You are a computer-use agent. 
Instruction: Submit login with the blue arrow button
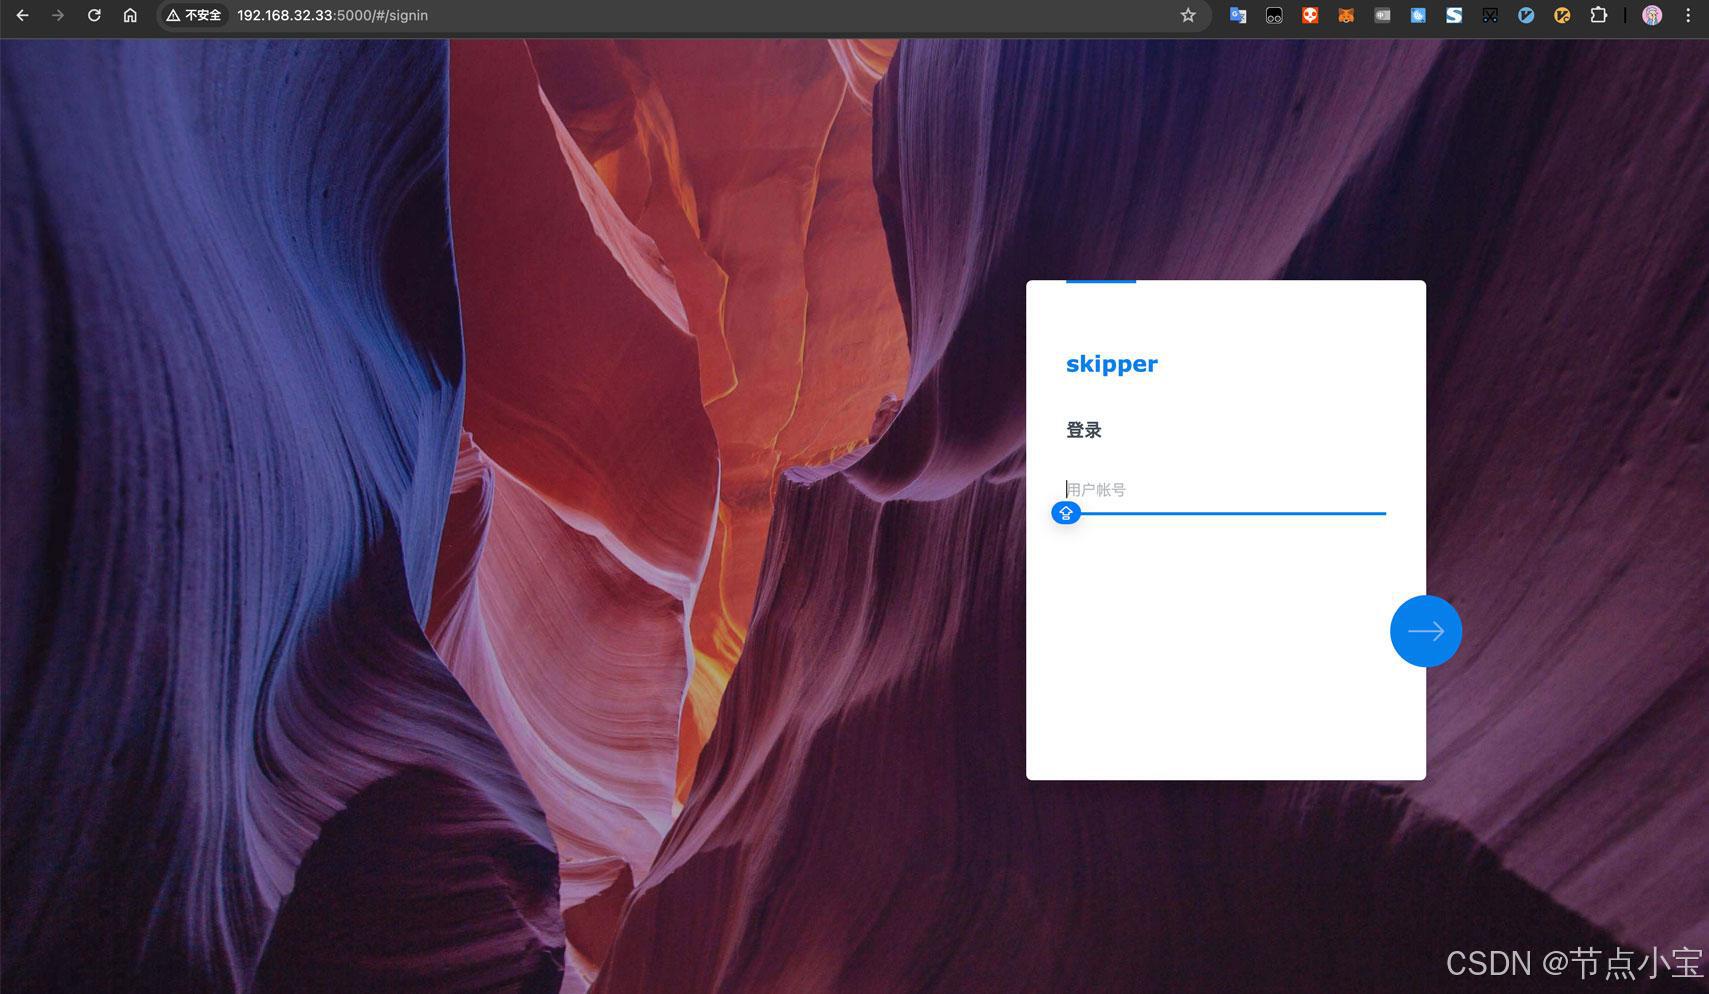point(1426,631)
